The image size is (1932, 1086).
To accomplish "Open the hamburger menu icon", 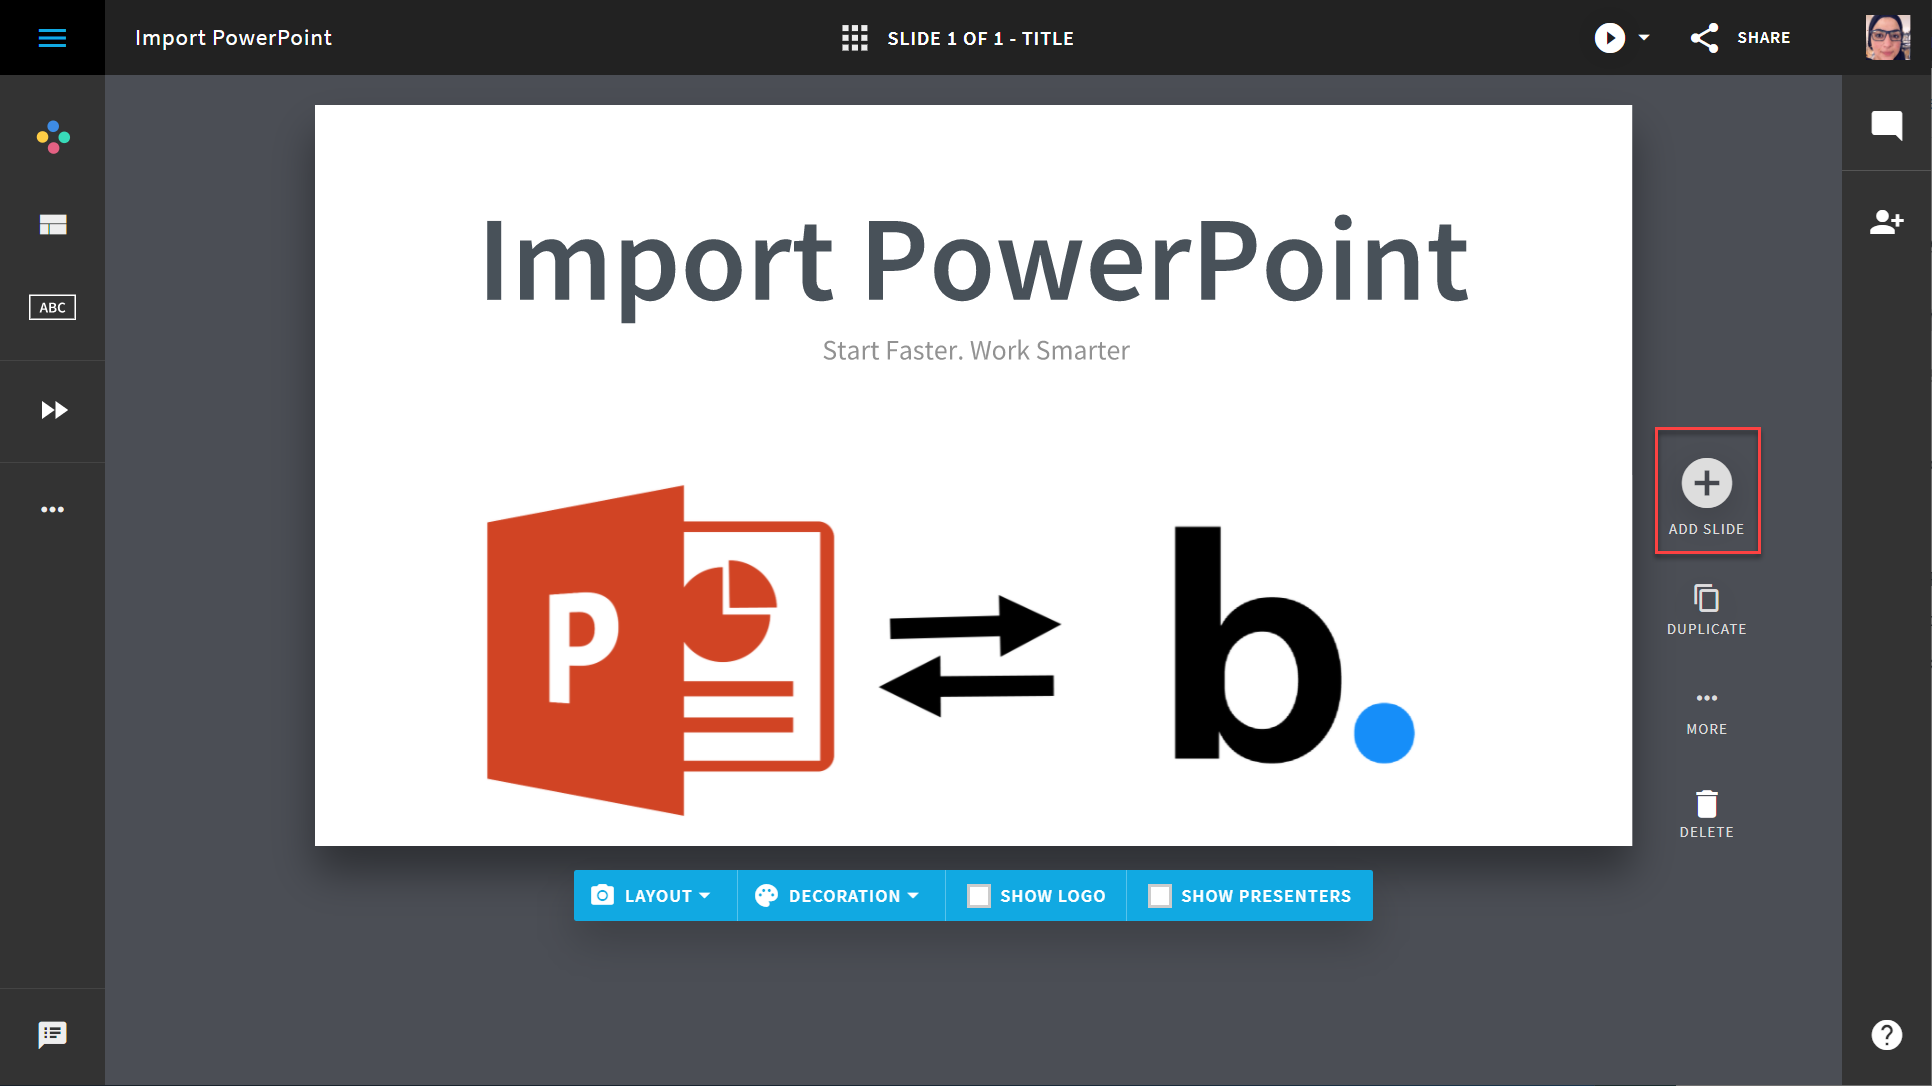I will coord(52,37).
